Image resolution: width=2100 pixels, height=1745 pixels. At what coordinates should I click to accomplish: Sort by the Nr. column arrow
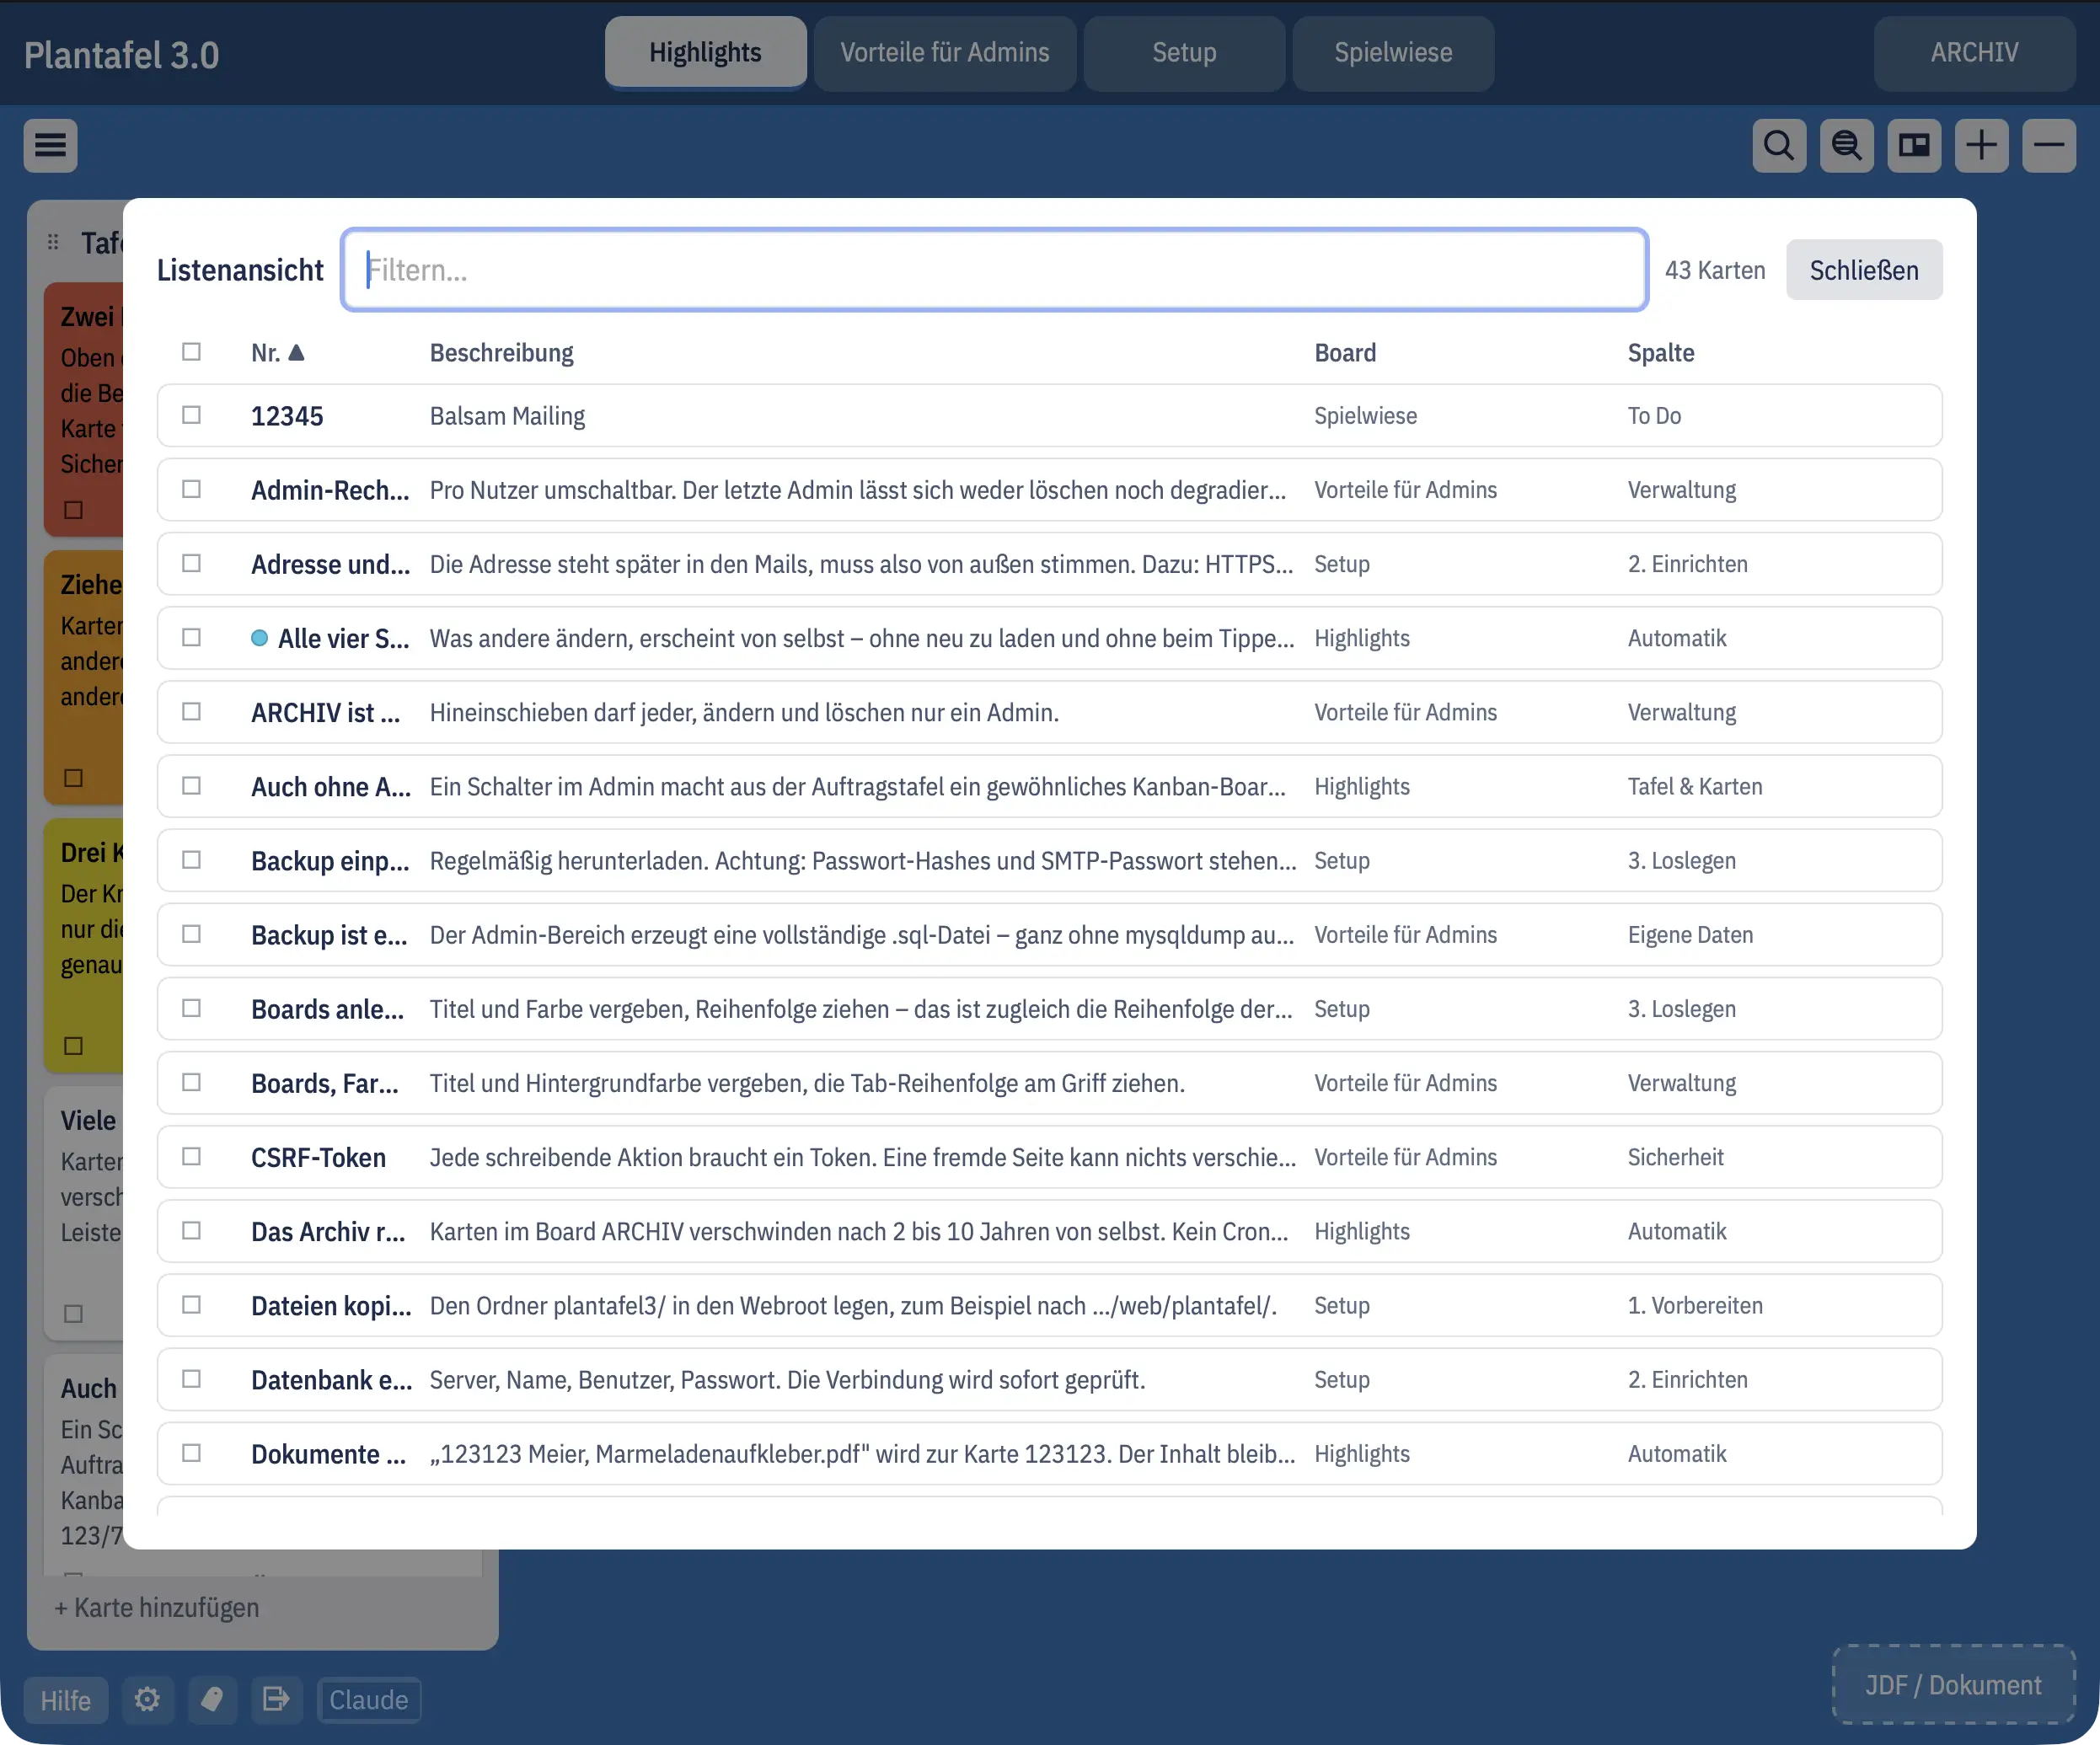296,353
